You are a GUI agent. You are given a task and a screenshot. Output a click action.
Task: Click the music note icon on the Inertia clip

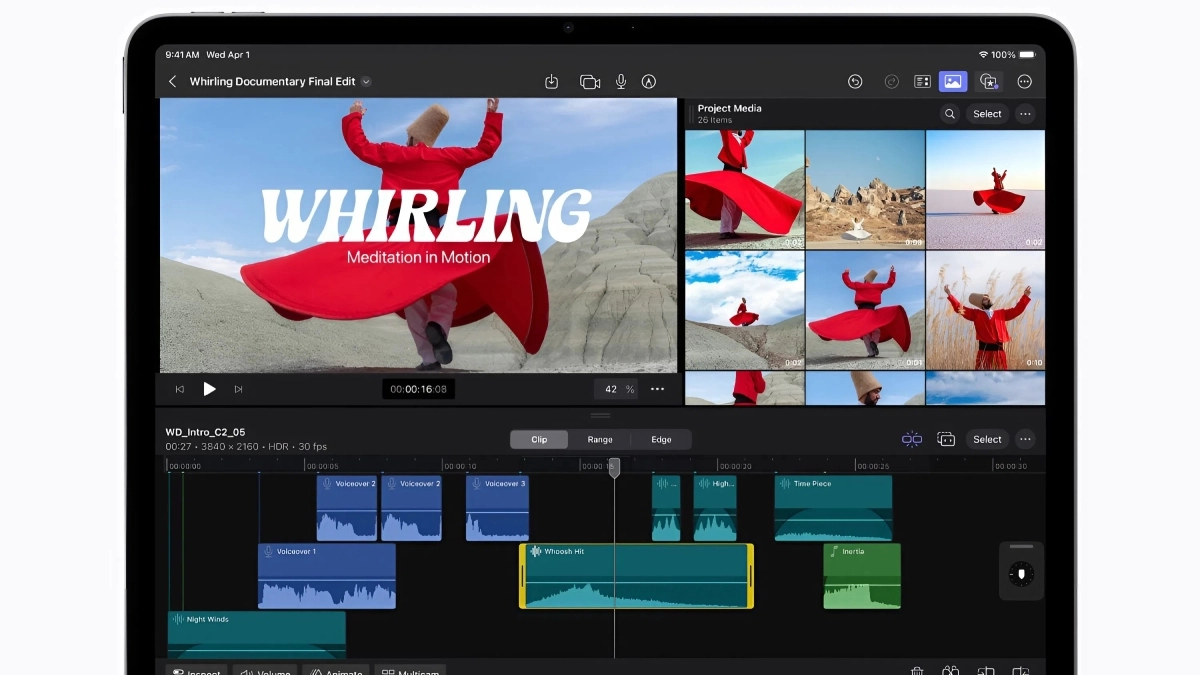click(834, 552)
